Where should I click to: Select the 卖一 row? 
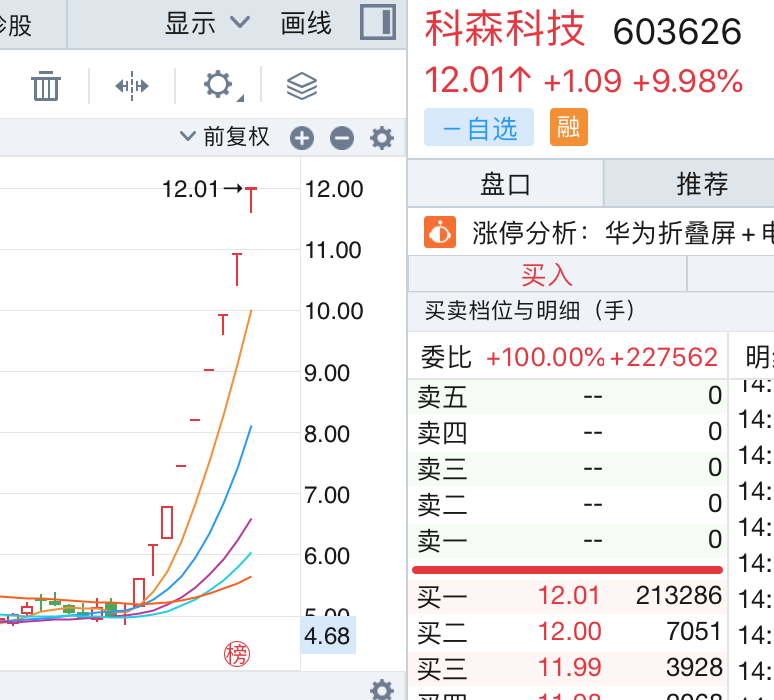tap(568, 541)
